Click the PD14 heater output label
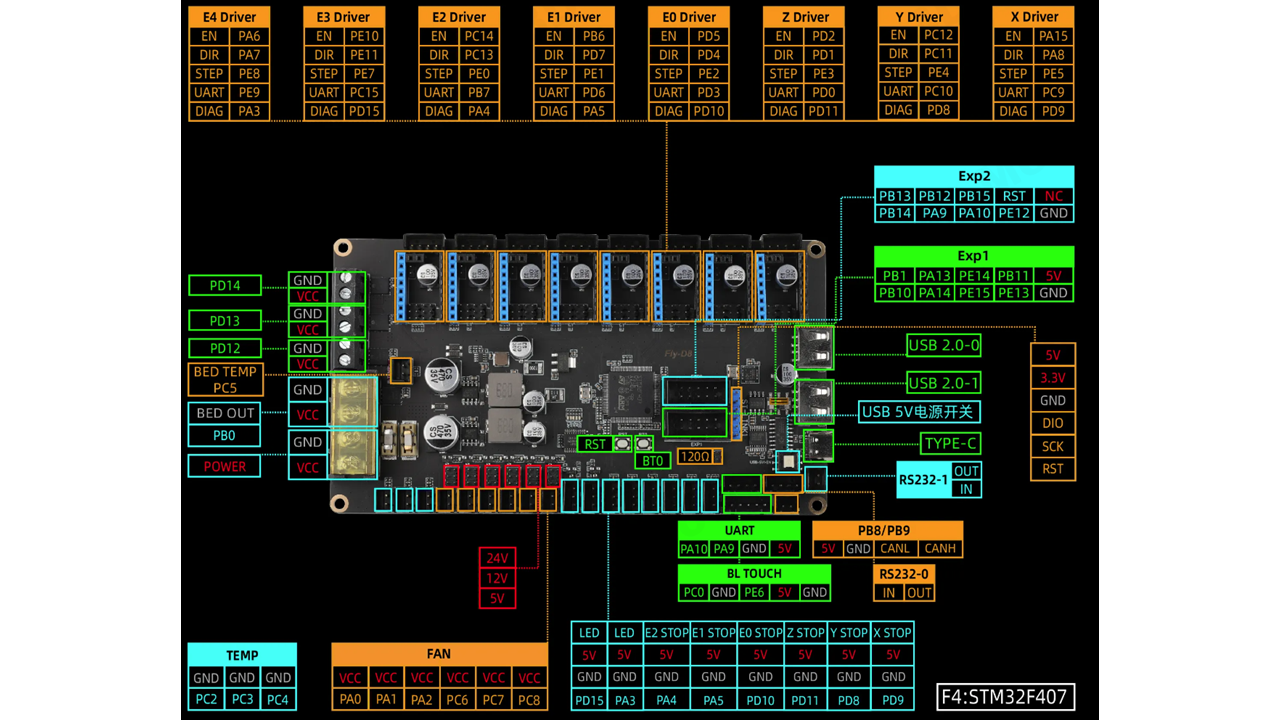 coord(225,286)
